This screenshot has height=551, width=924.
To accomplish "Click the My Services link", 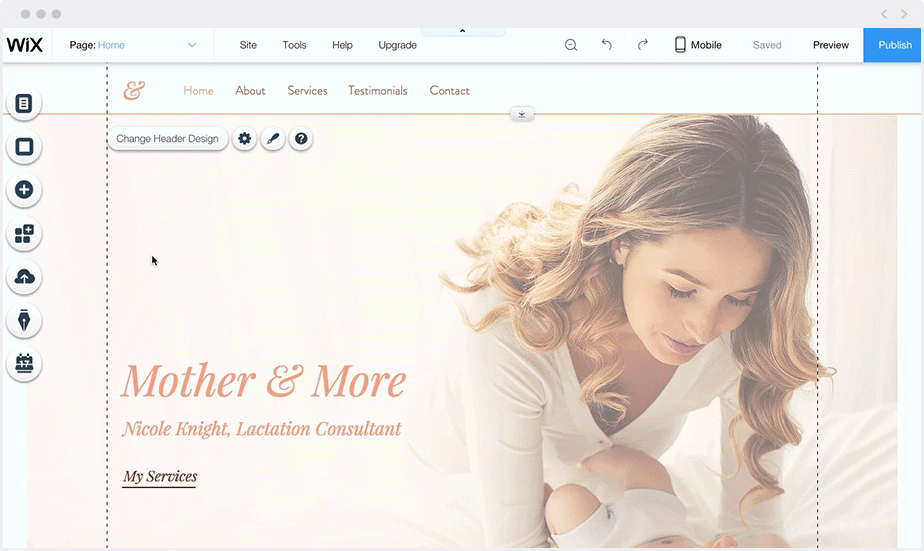I will coord(160,476).
